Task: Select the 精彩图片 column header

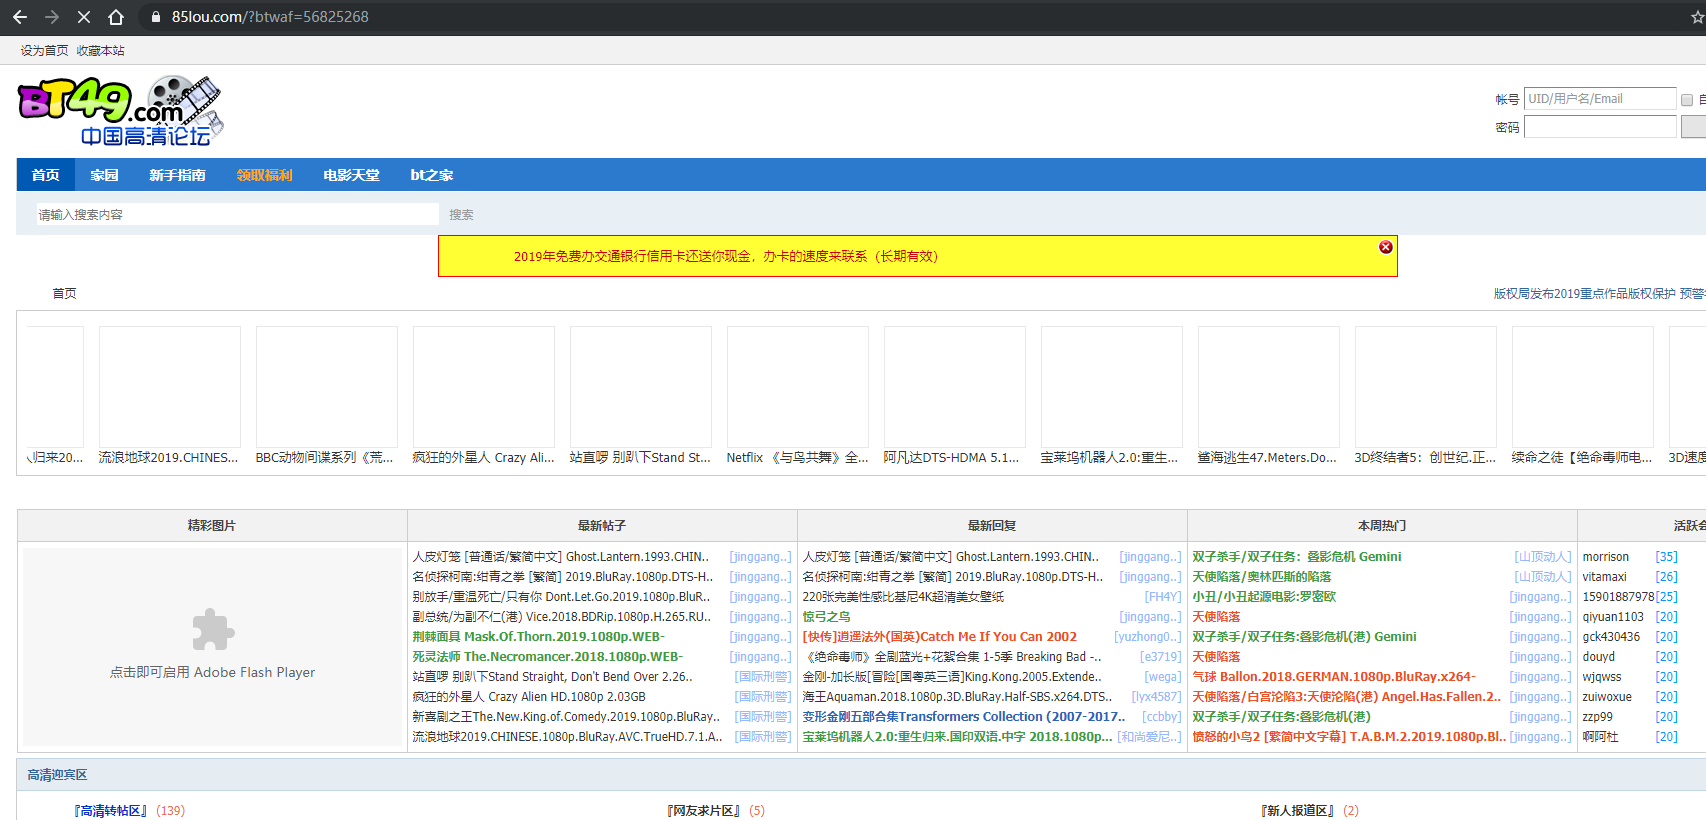Action: click(212, 525)
